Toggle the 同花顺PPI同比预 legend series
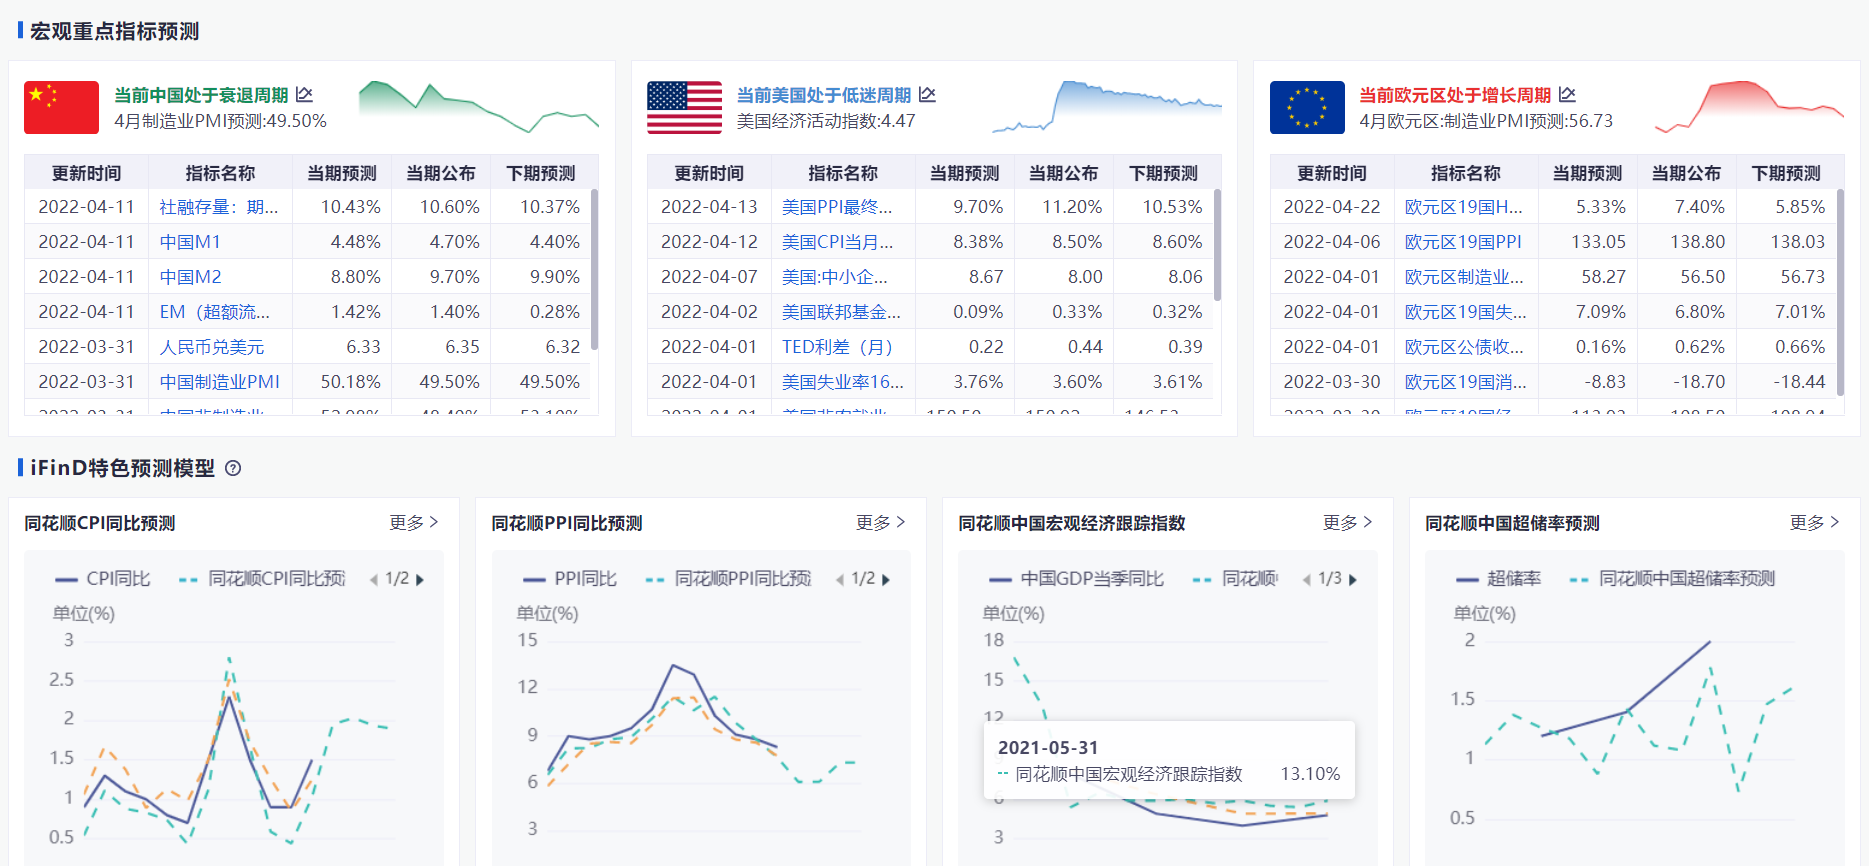Viewport: 1869px width, 866px height. tap(729, 579)
